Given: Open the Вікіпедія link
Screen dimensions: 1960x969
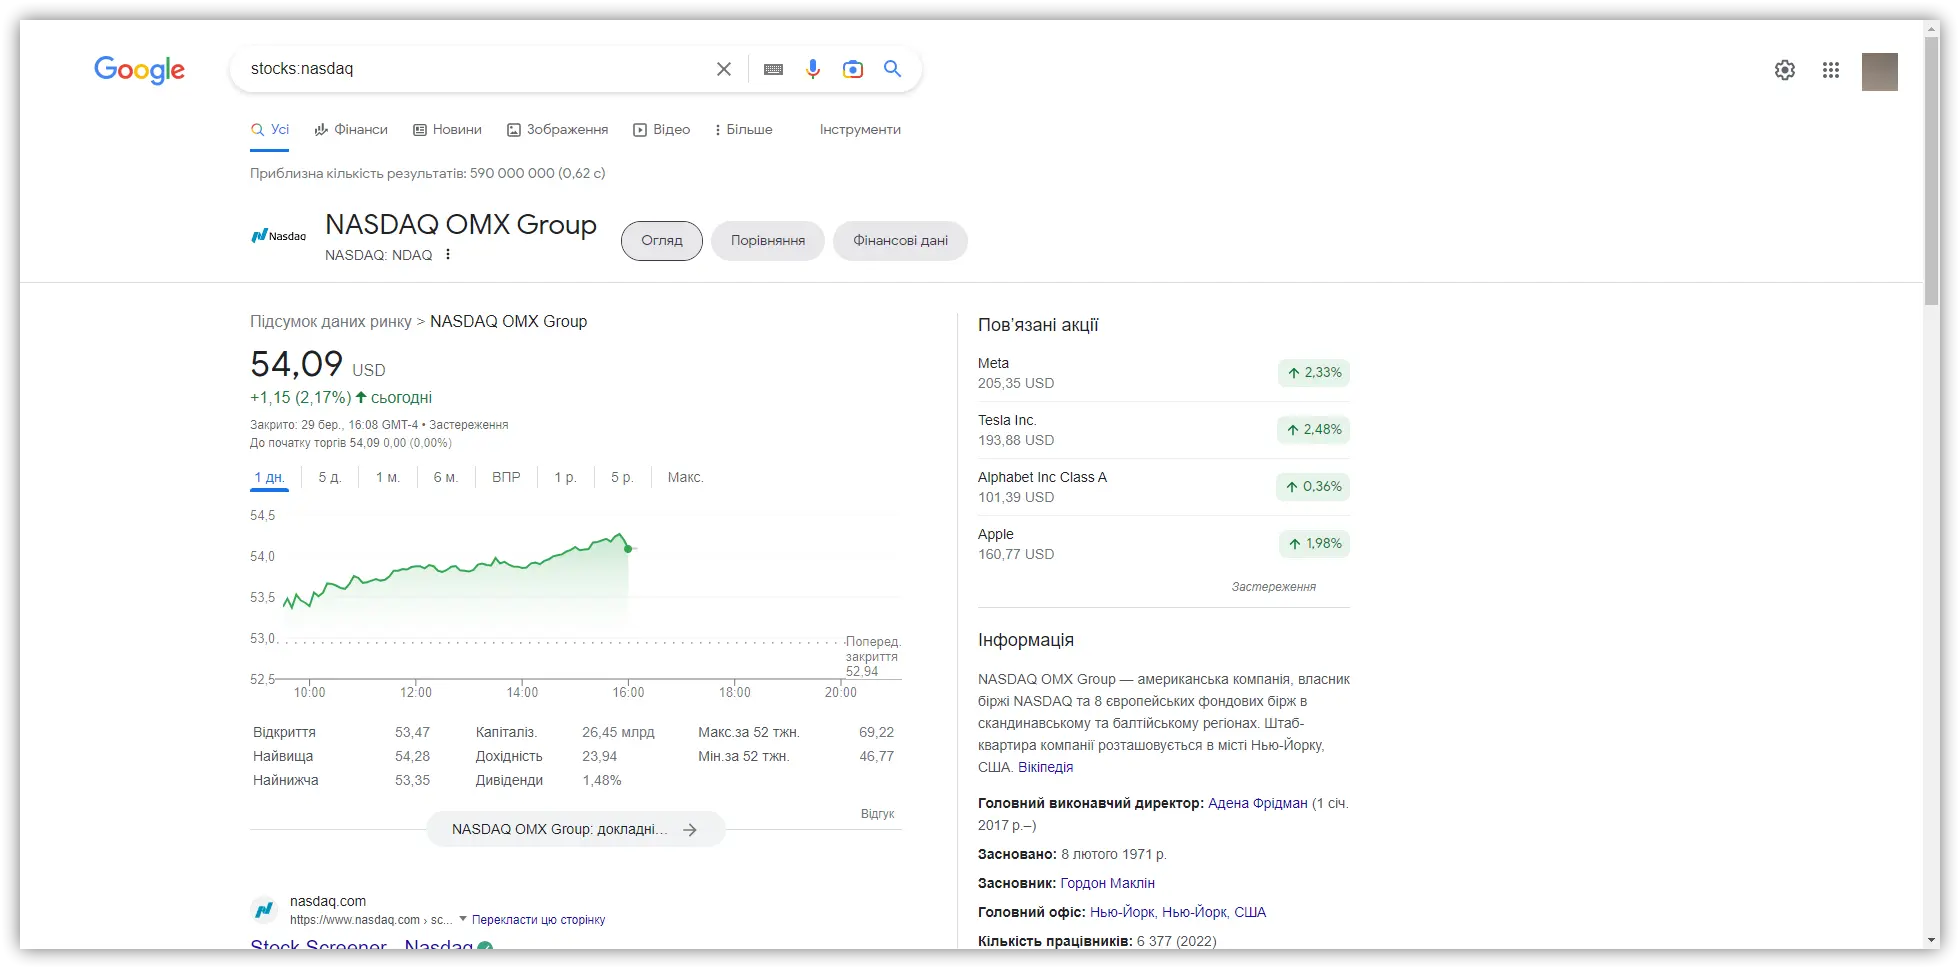Looking at the screenshot, I should coord(1045,768).
